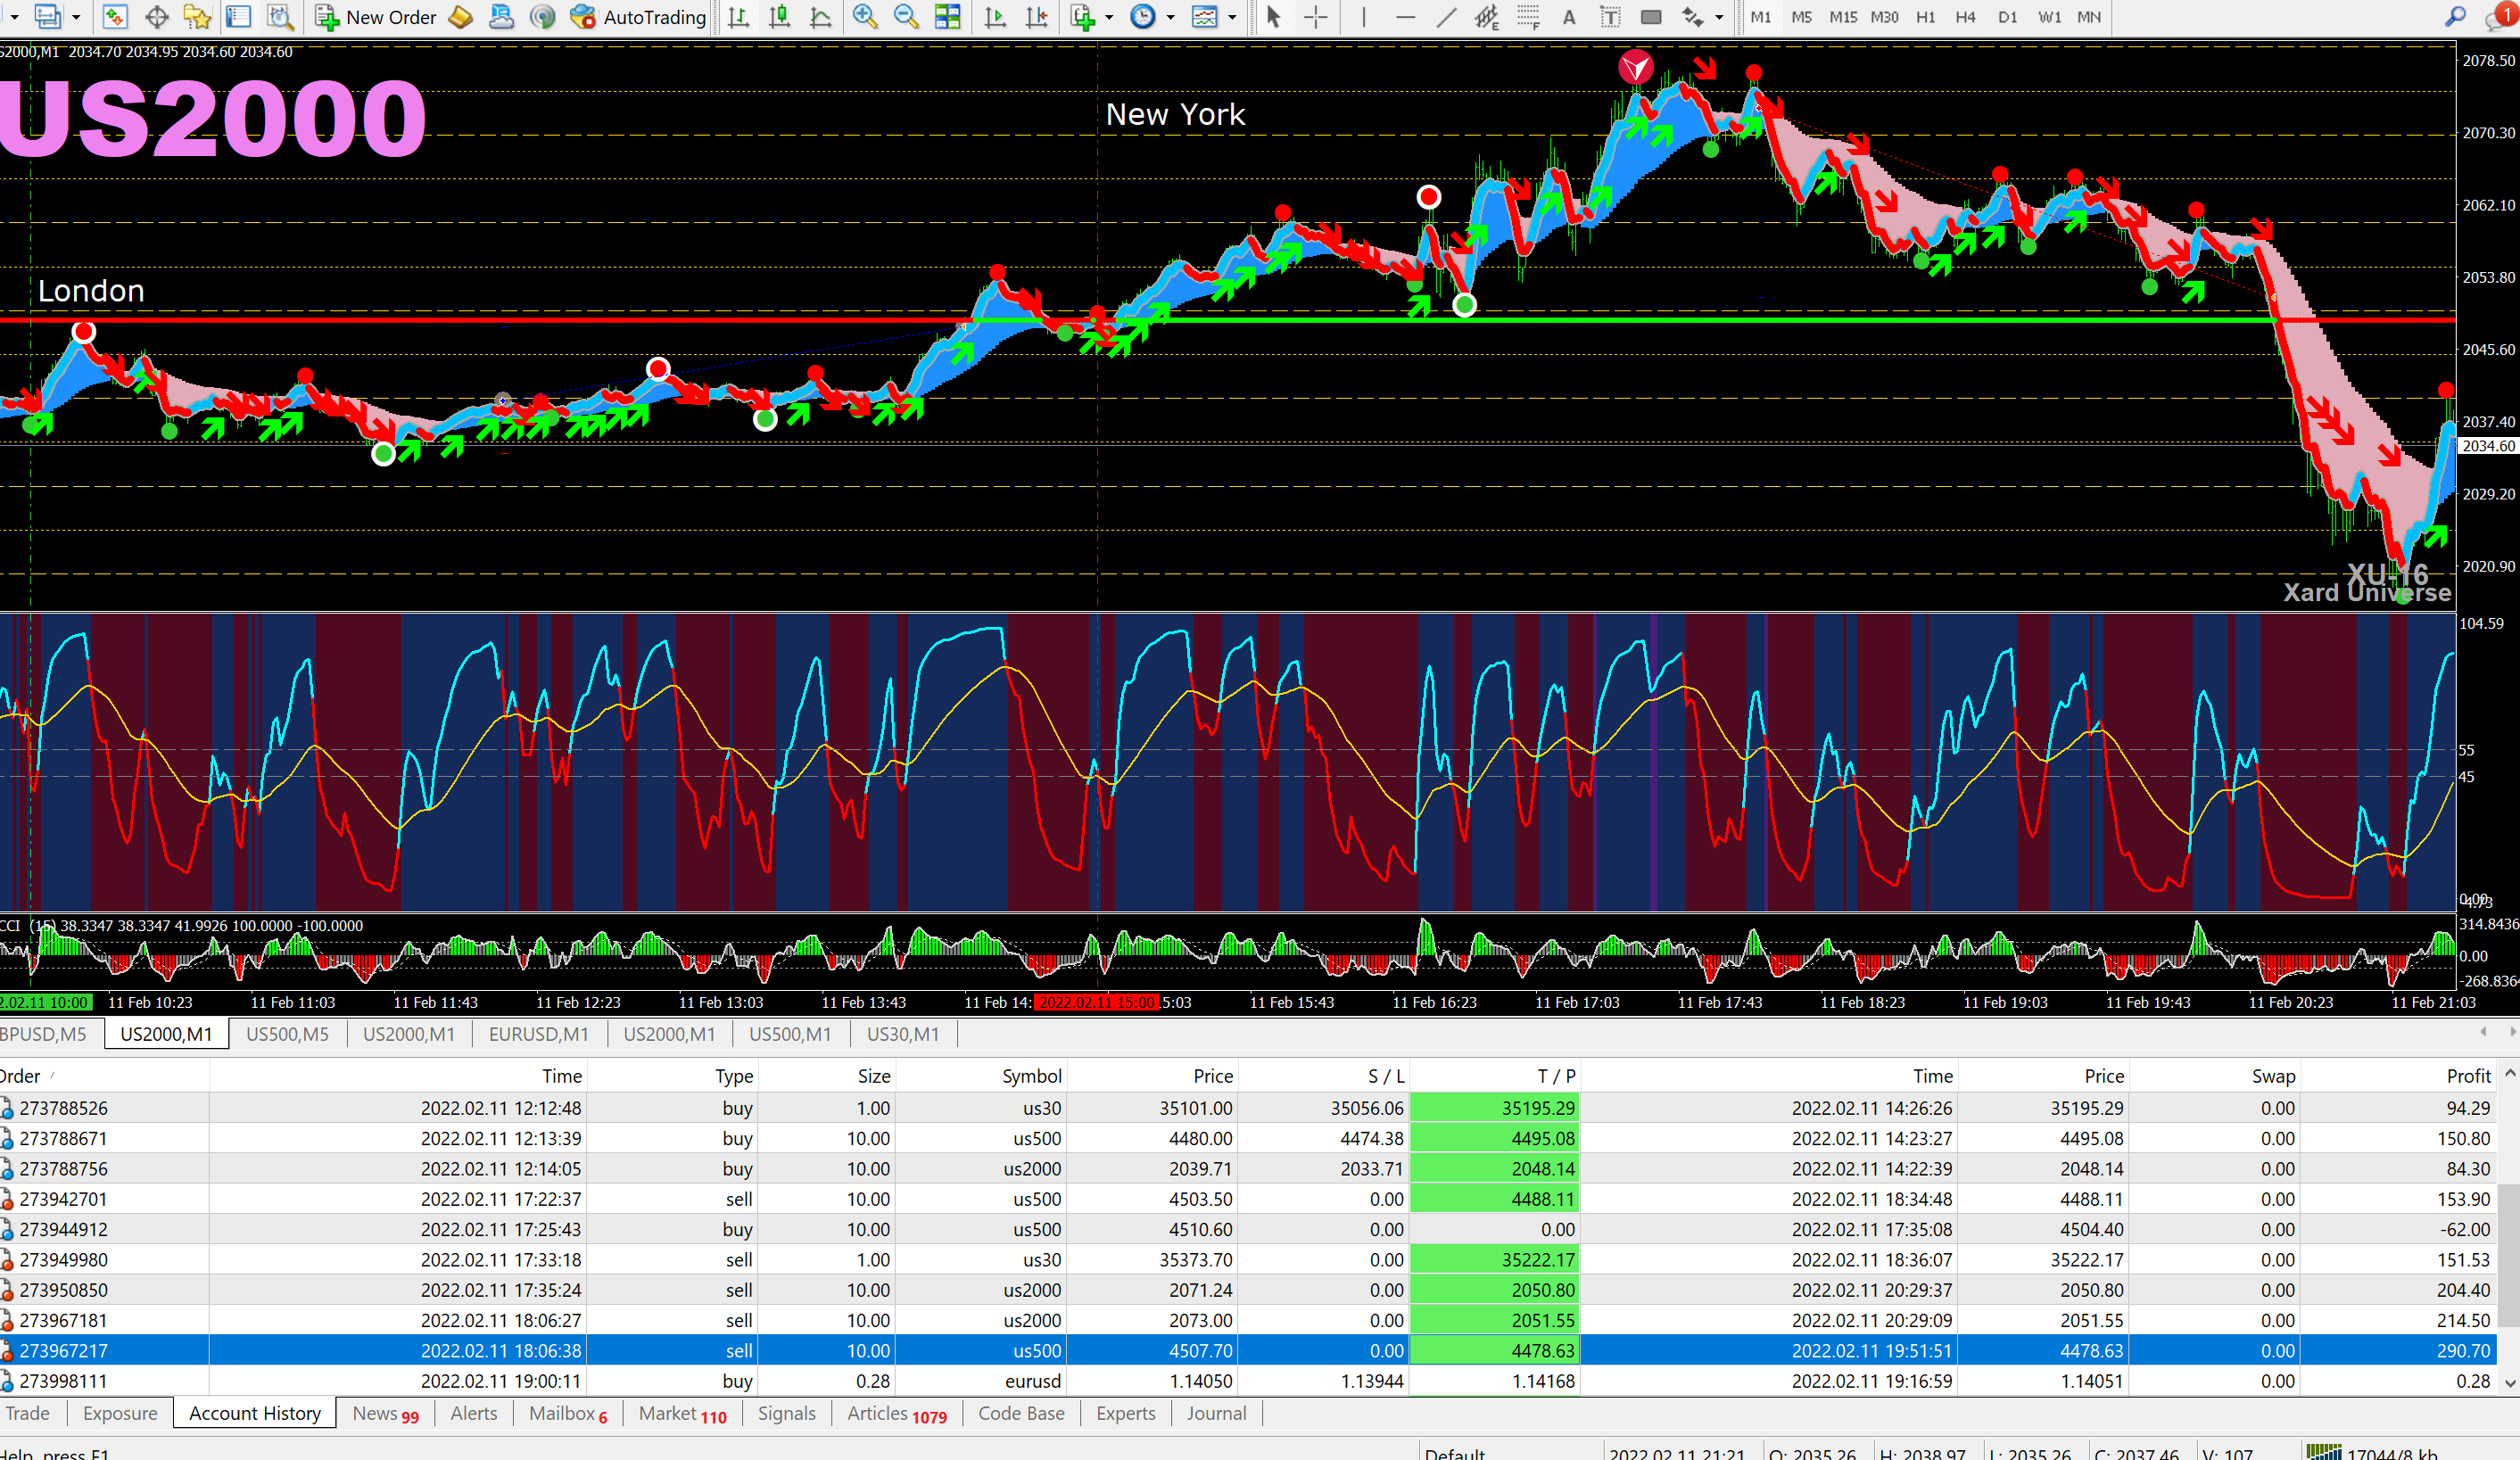Screen dimensions: 2520x1460
Task: Select the trendline drawing tool
Action: [x=1446, y=17]
